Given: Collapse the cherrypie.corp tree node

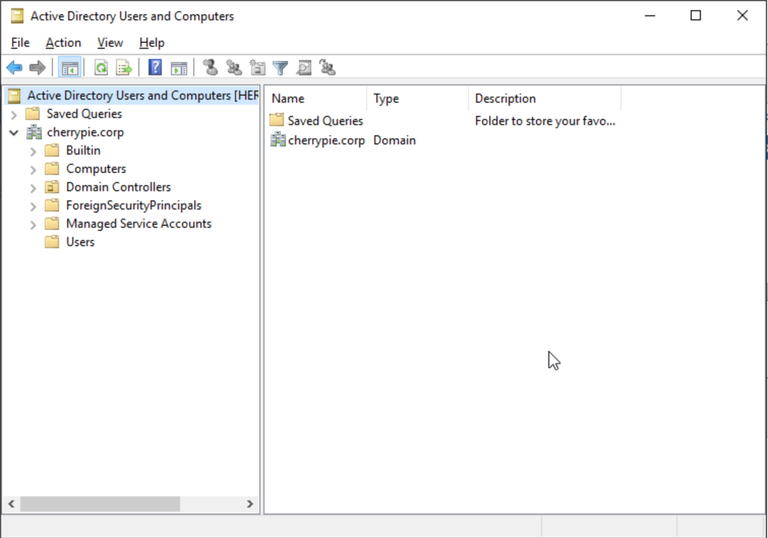Looking at the screenshot, I should click(14, 132).
